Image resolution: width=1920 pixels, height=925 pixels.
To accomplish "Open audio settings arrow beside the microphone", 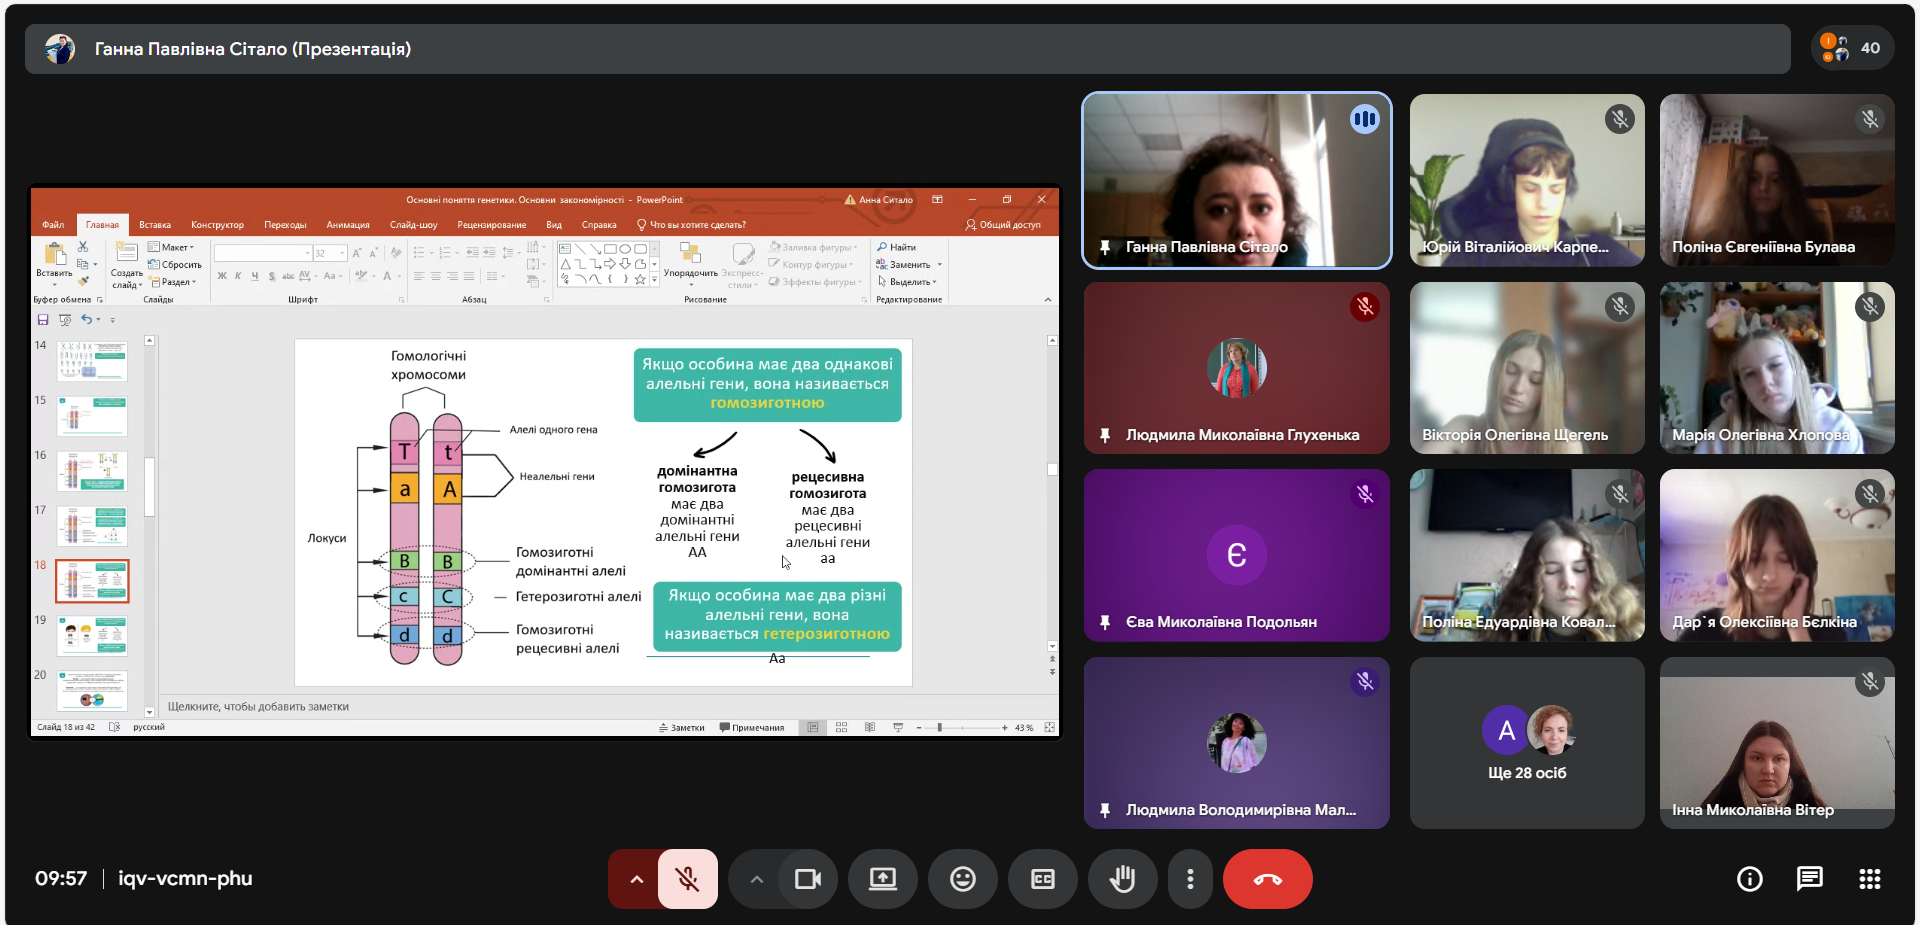I will coord(636,879).
